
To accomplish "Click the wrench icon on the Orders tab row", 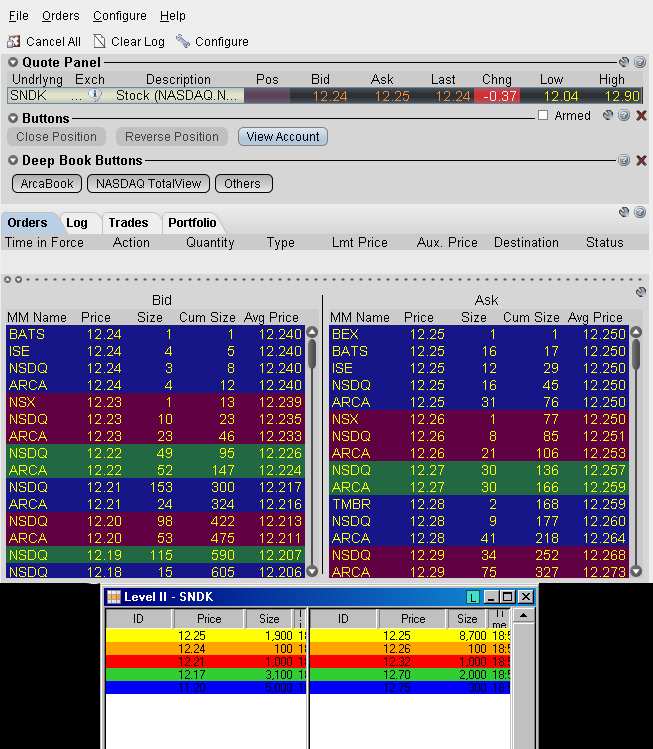I will coord(624,212).
